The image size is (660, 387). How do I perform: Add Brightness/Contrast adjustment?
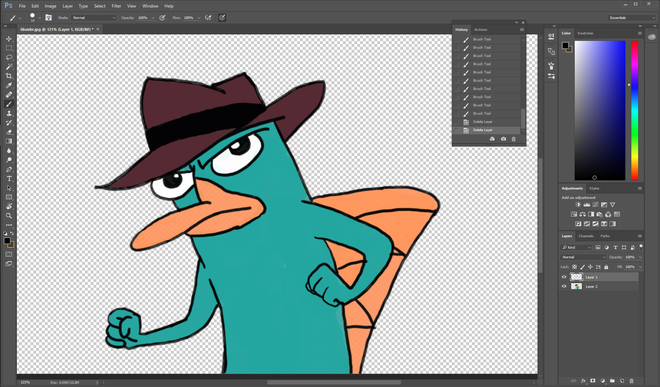[578, 205]
